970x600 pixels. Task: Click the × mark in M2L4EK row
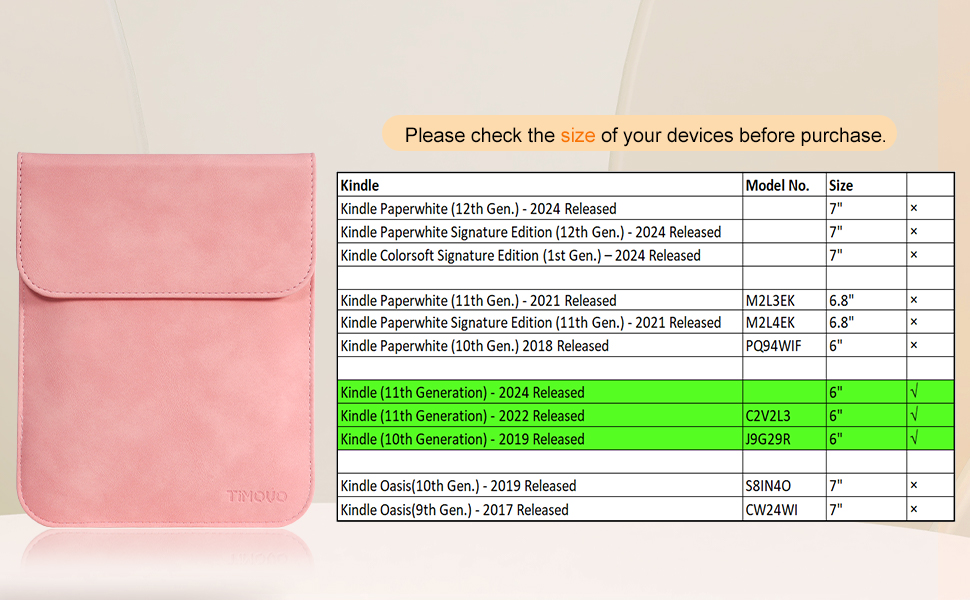pos(914,322)
